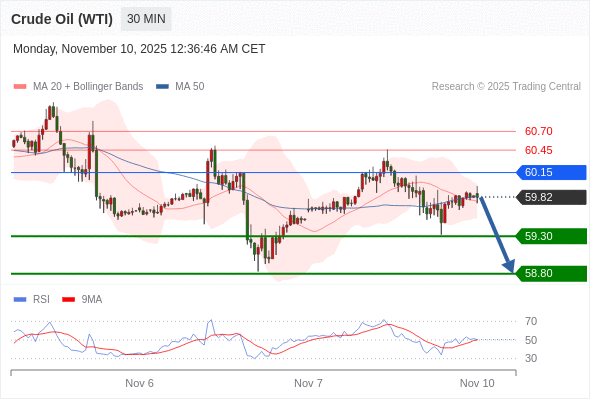Click the 9MA legend red swatch
The image size is (590, 400).
[x=68, y=300]
